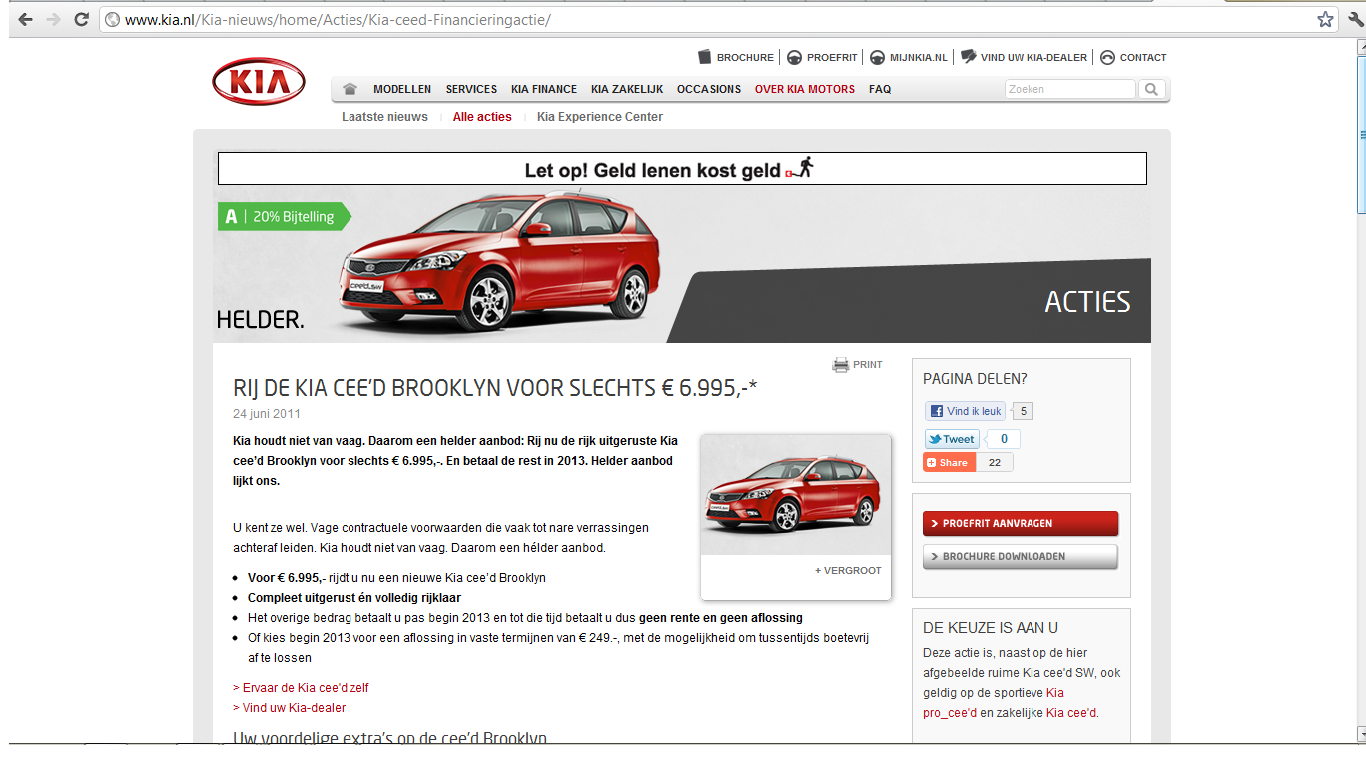Click the tweet count 0
The width and height of the screenshot is (1366, 768).
coord(1004,439)
